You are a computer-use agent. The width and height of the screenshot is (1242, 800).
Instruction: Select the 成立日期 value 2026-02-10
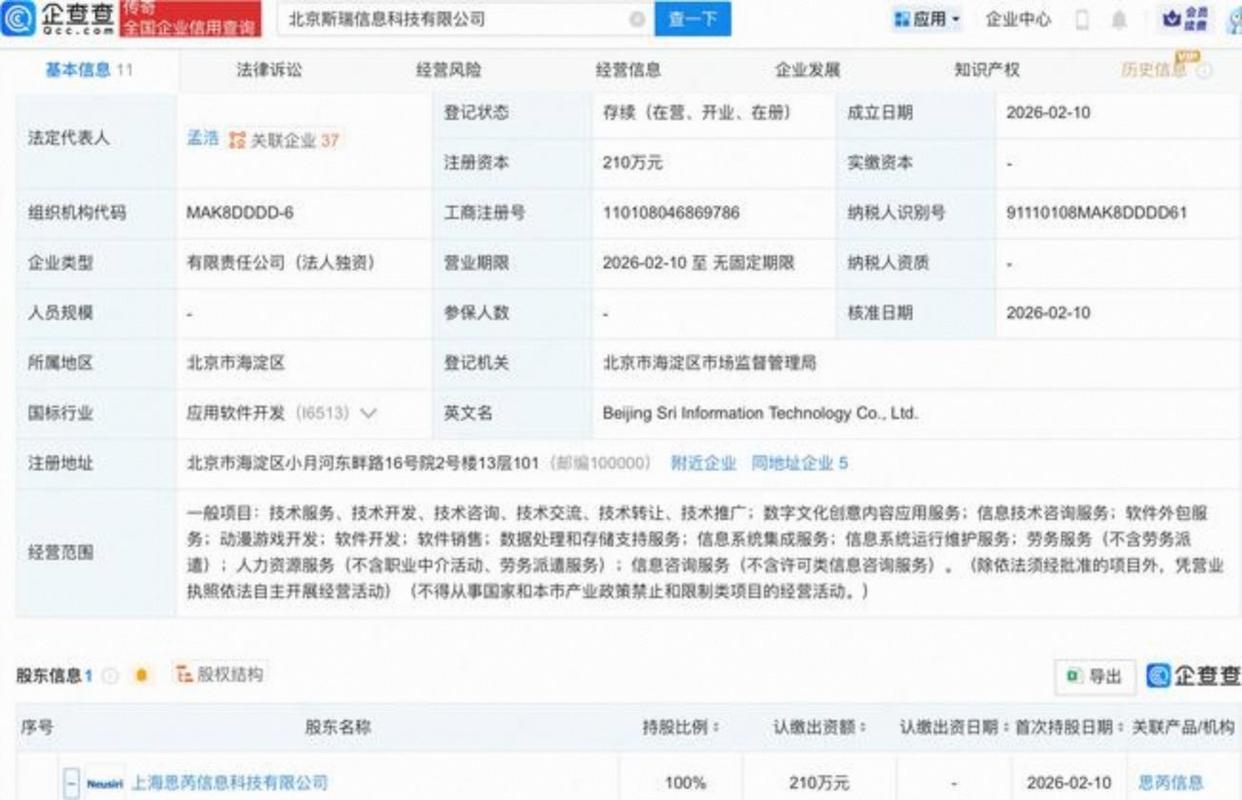point(1049,113)
